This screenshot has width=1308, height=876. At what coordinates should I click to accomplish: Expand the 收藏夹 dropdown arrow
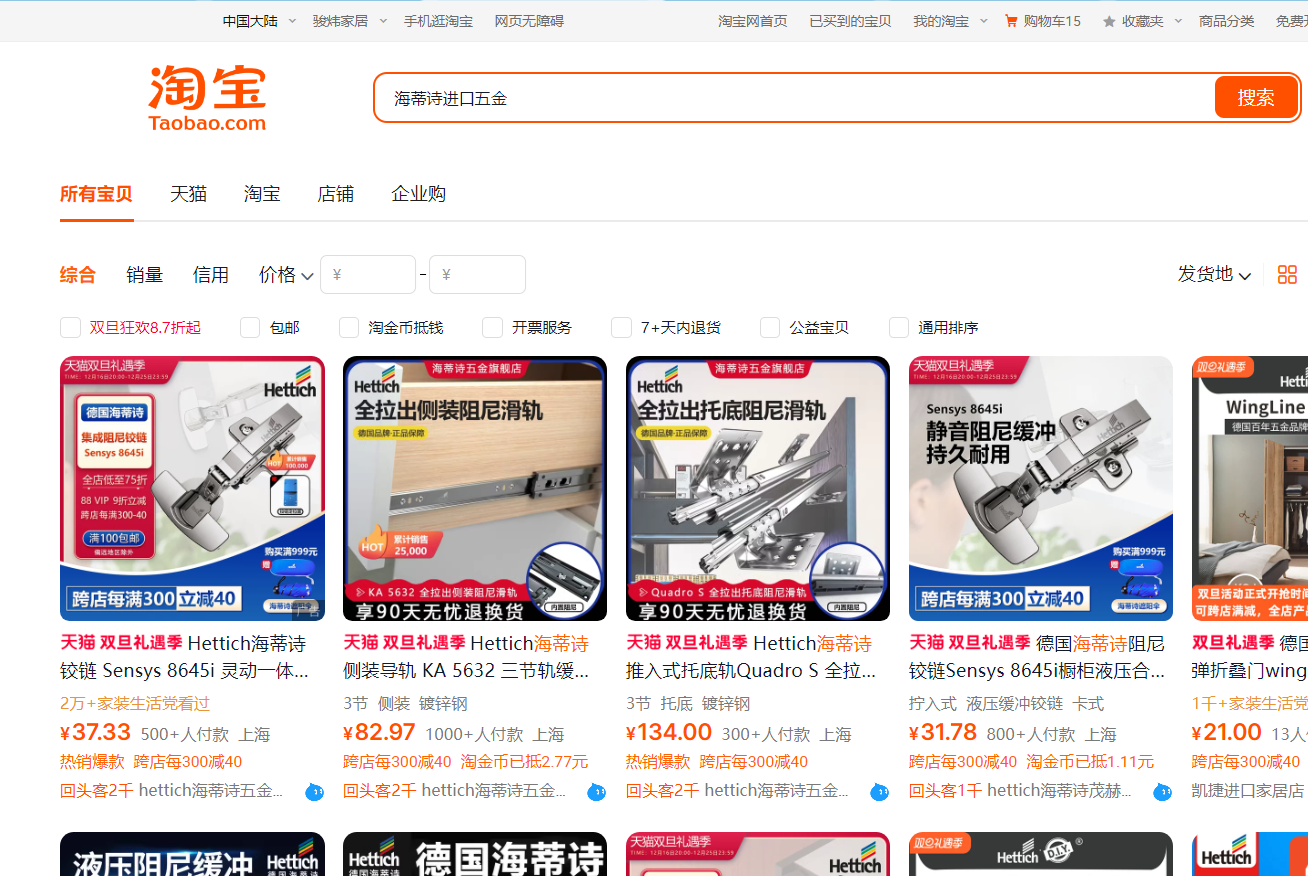1178,21
